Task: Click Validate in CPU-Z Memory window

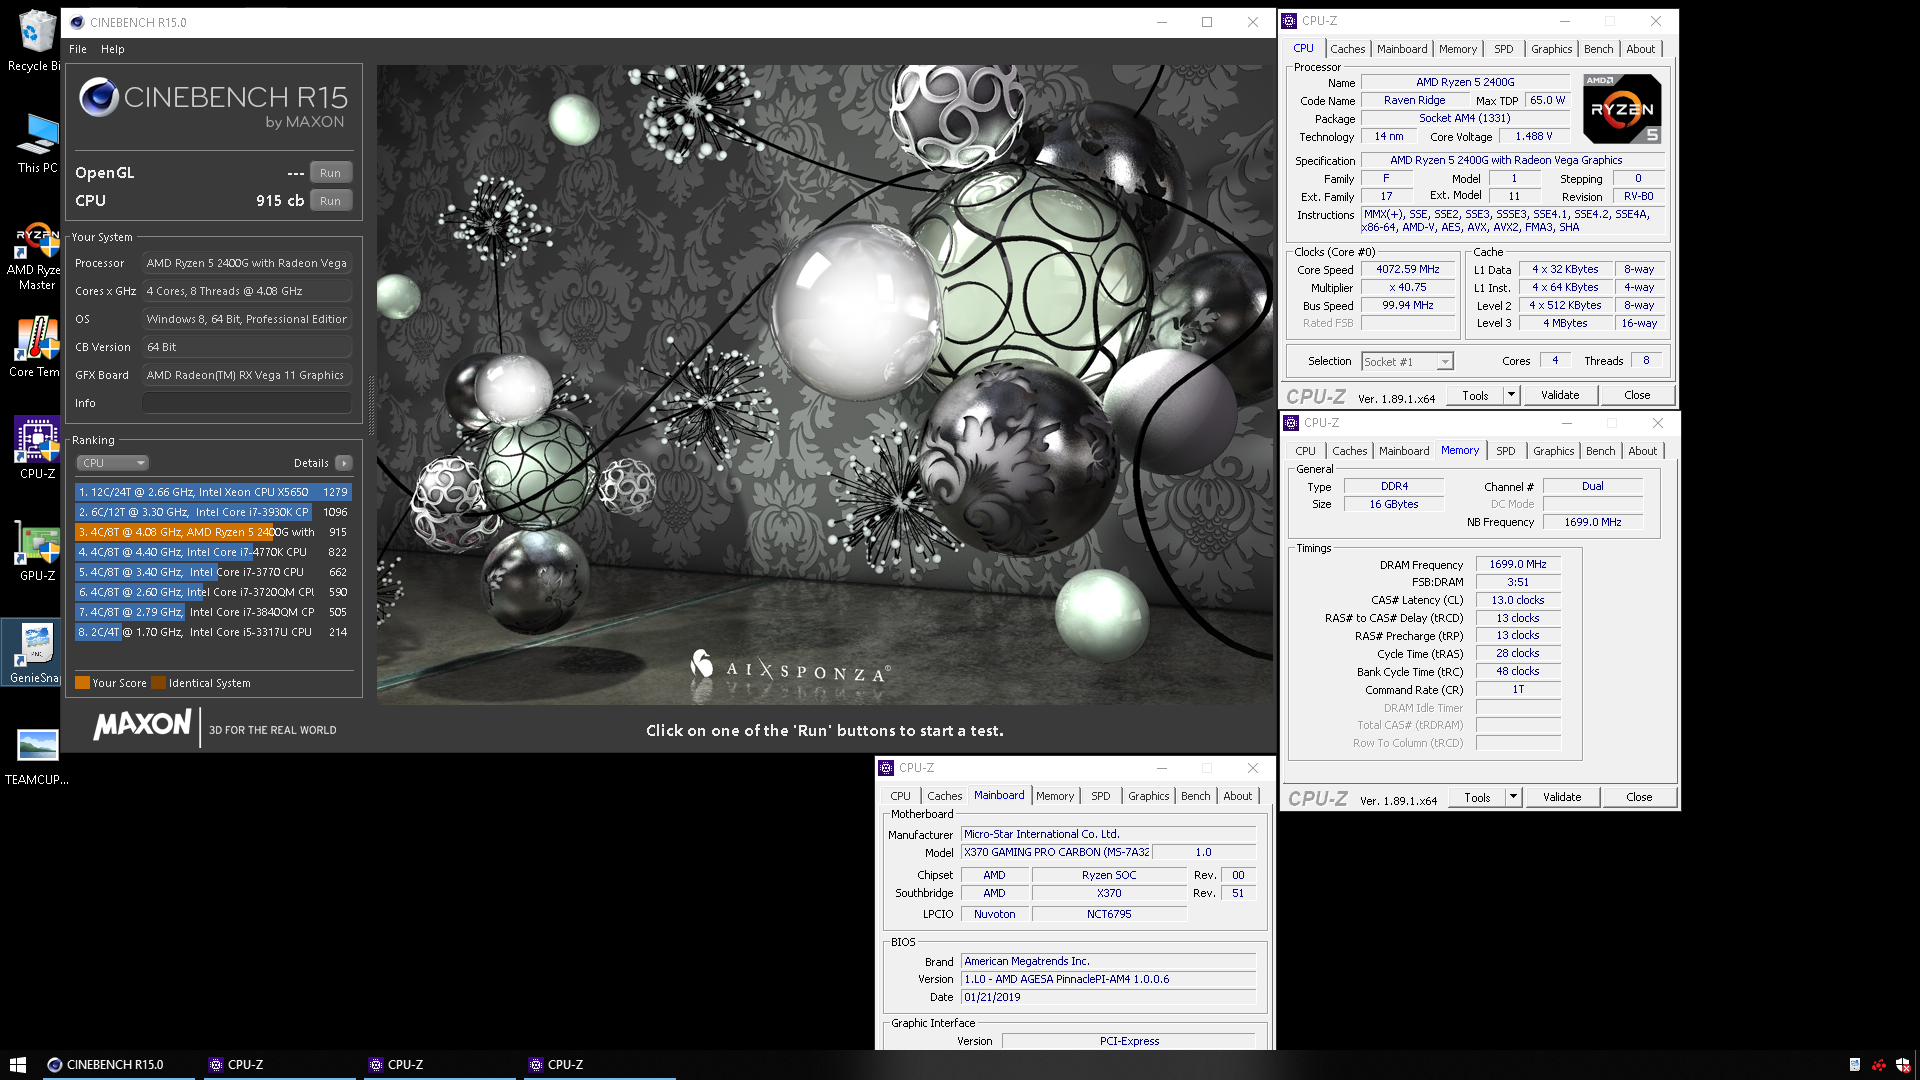Action: 1562,797
